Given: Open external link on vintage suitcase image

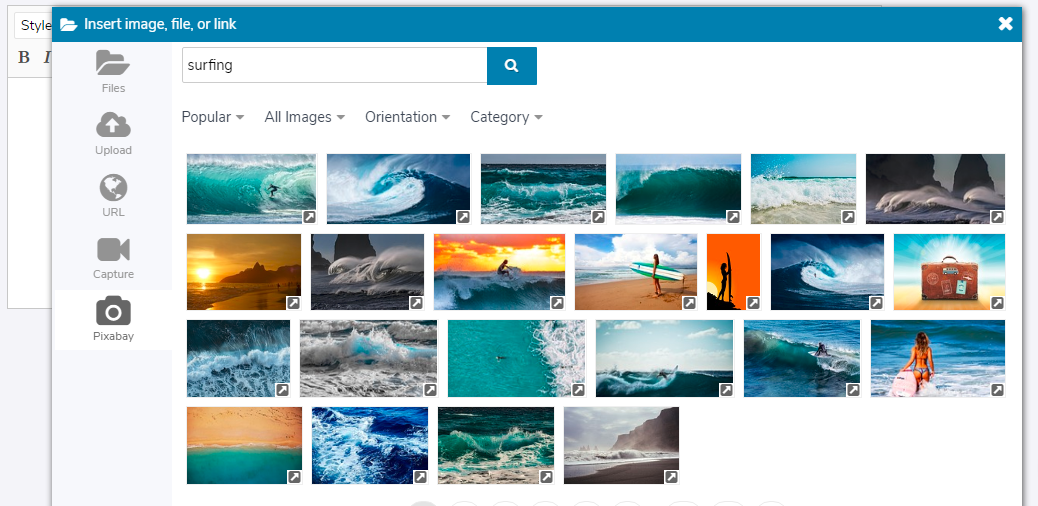Looking at the screenshot, I should [998, 303].
